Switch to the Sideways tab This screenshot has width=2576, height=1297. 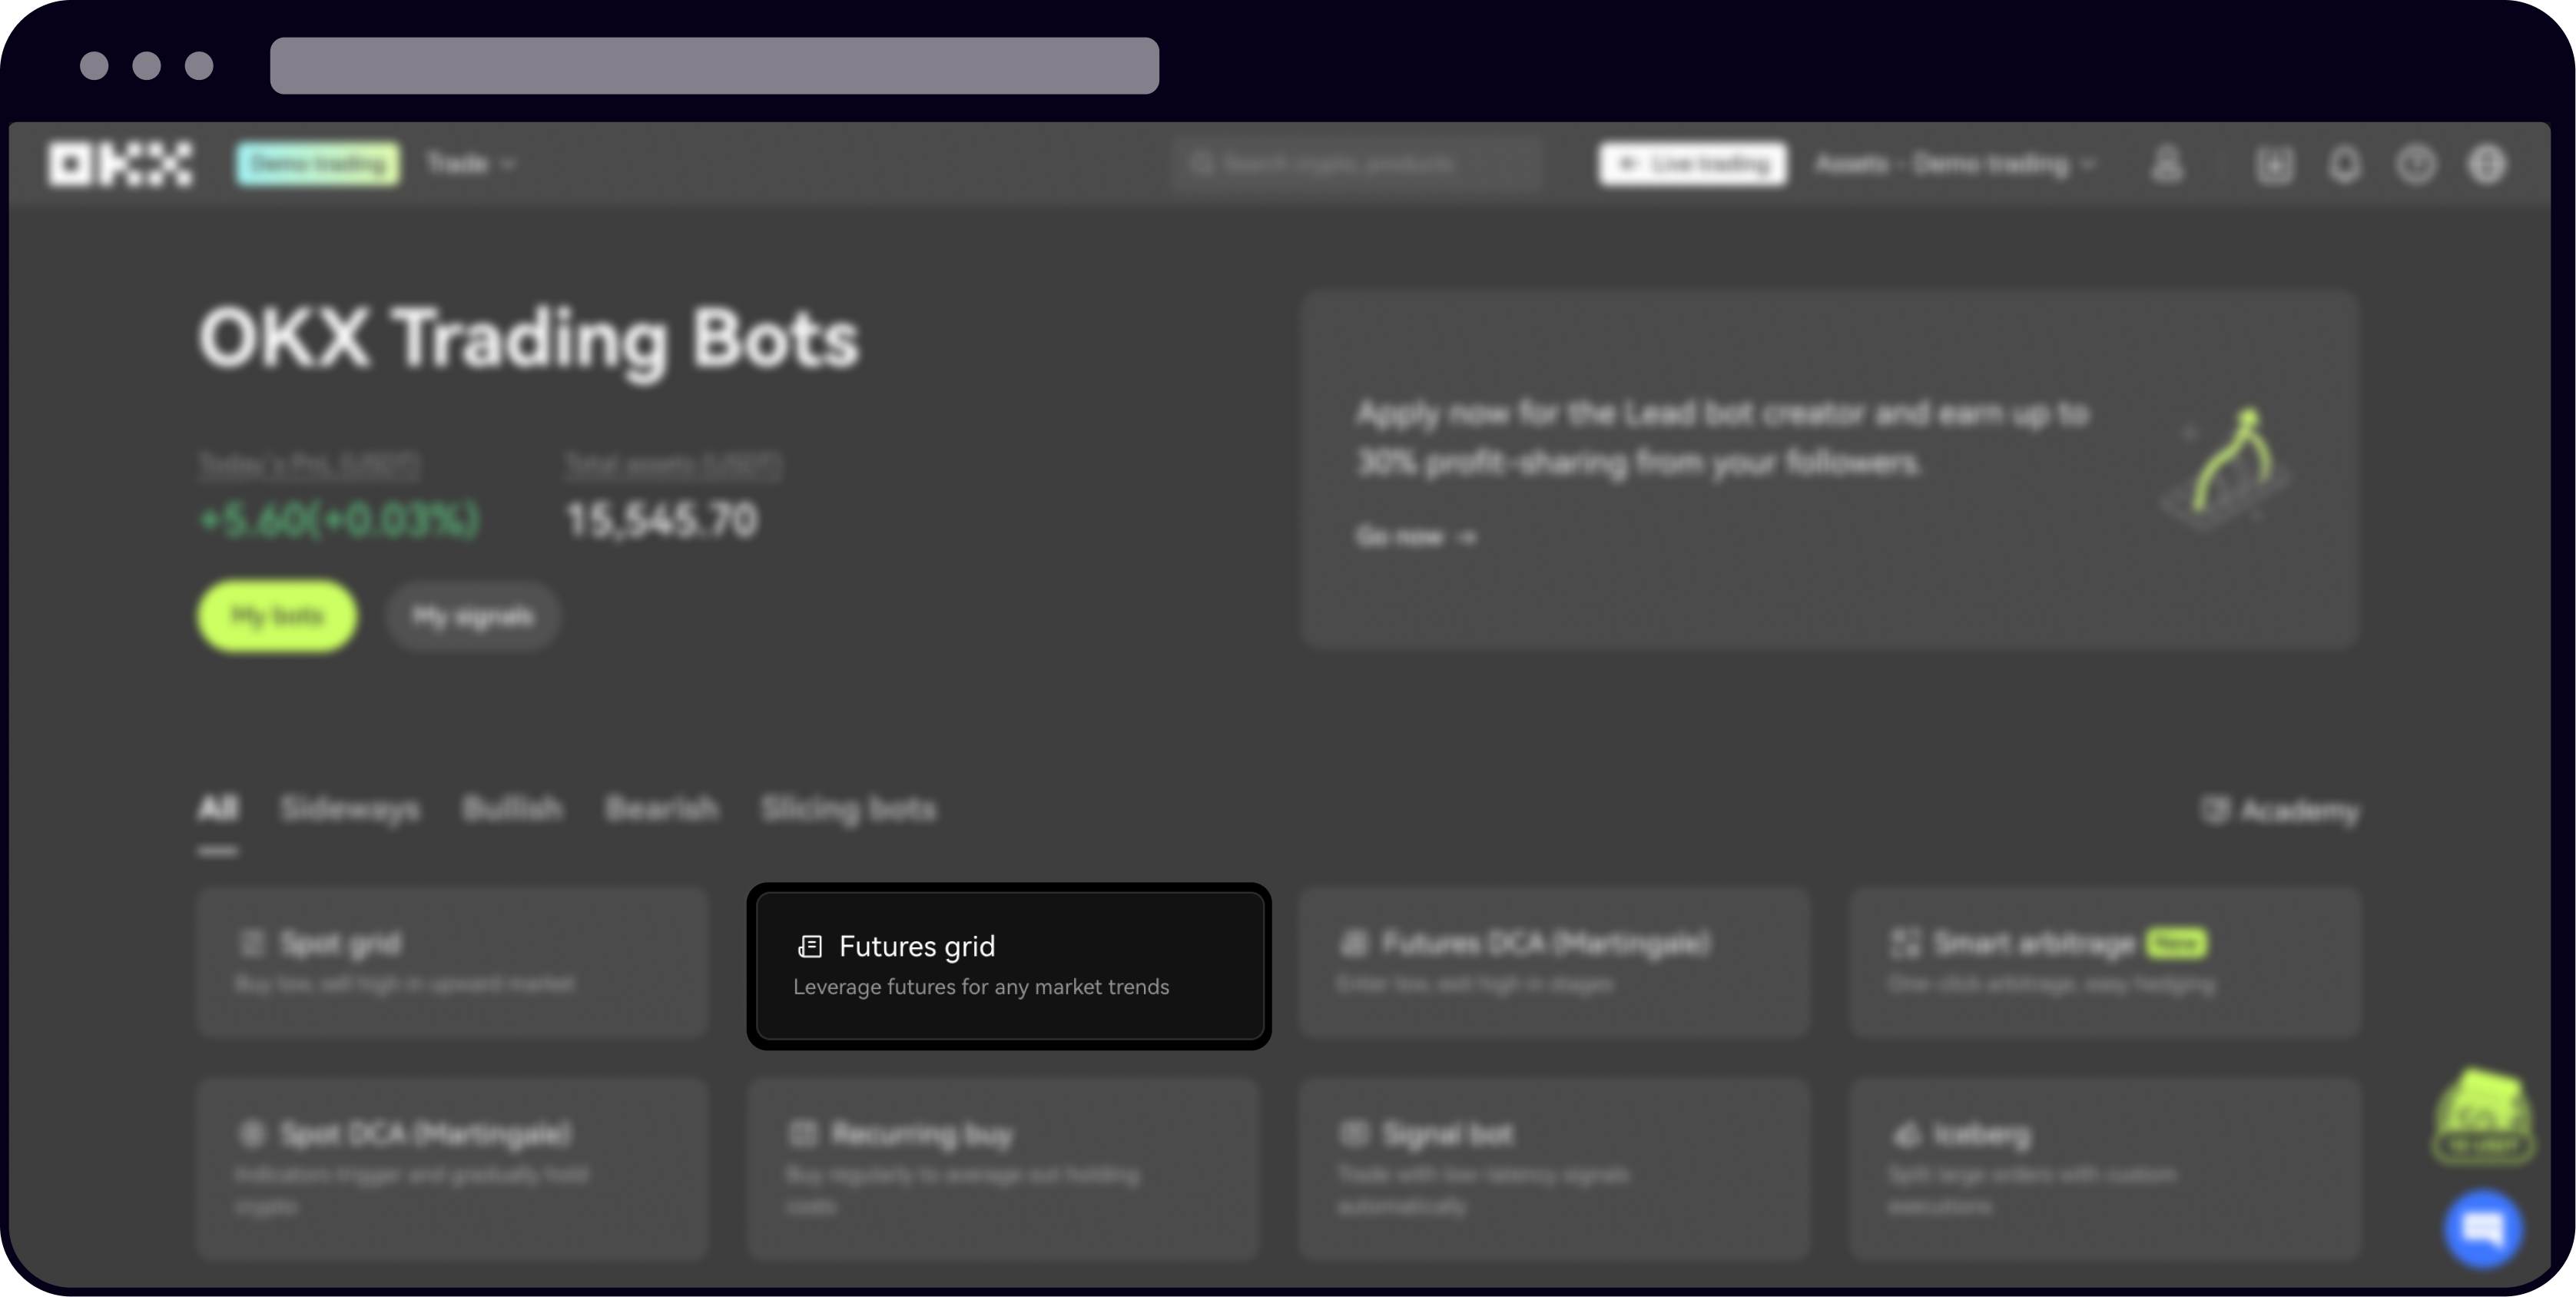pos(350,808)
